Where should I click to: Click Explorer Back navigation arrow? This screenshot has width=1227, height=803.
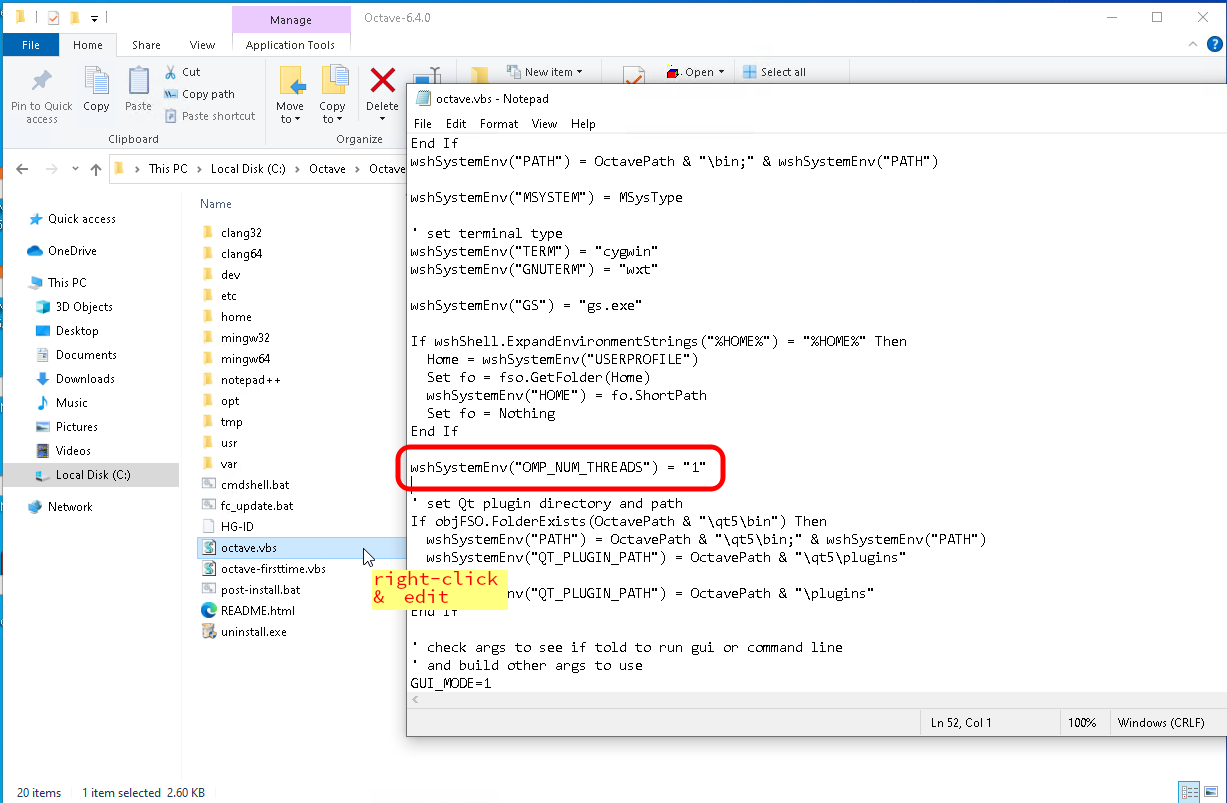coord(23,169)
